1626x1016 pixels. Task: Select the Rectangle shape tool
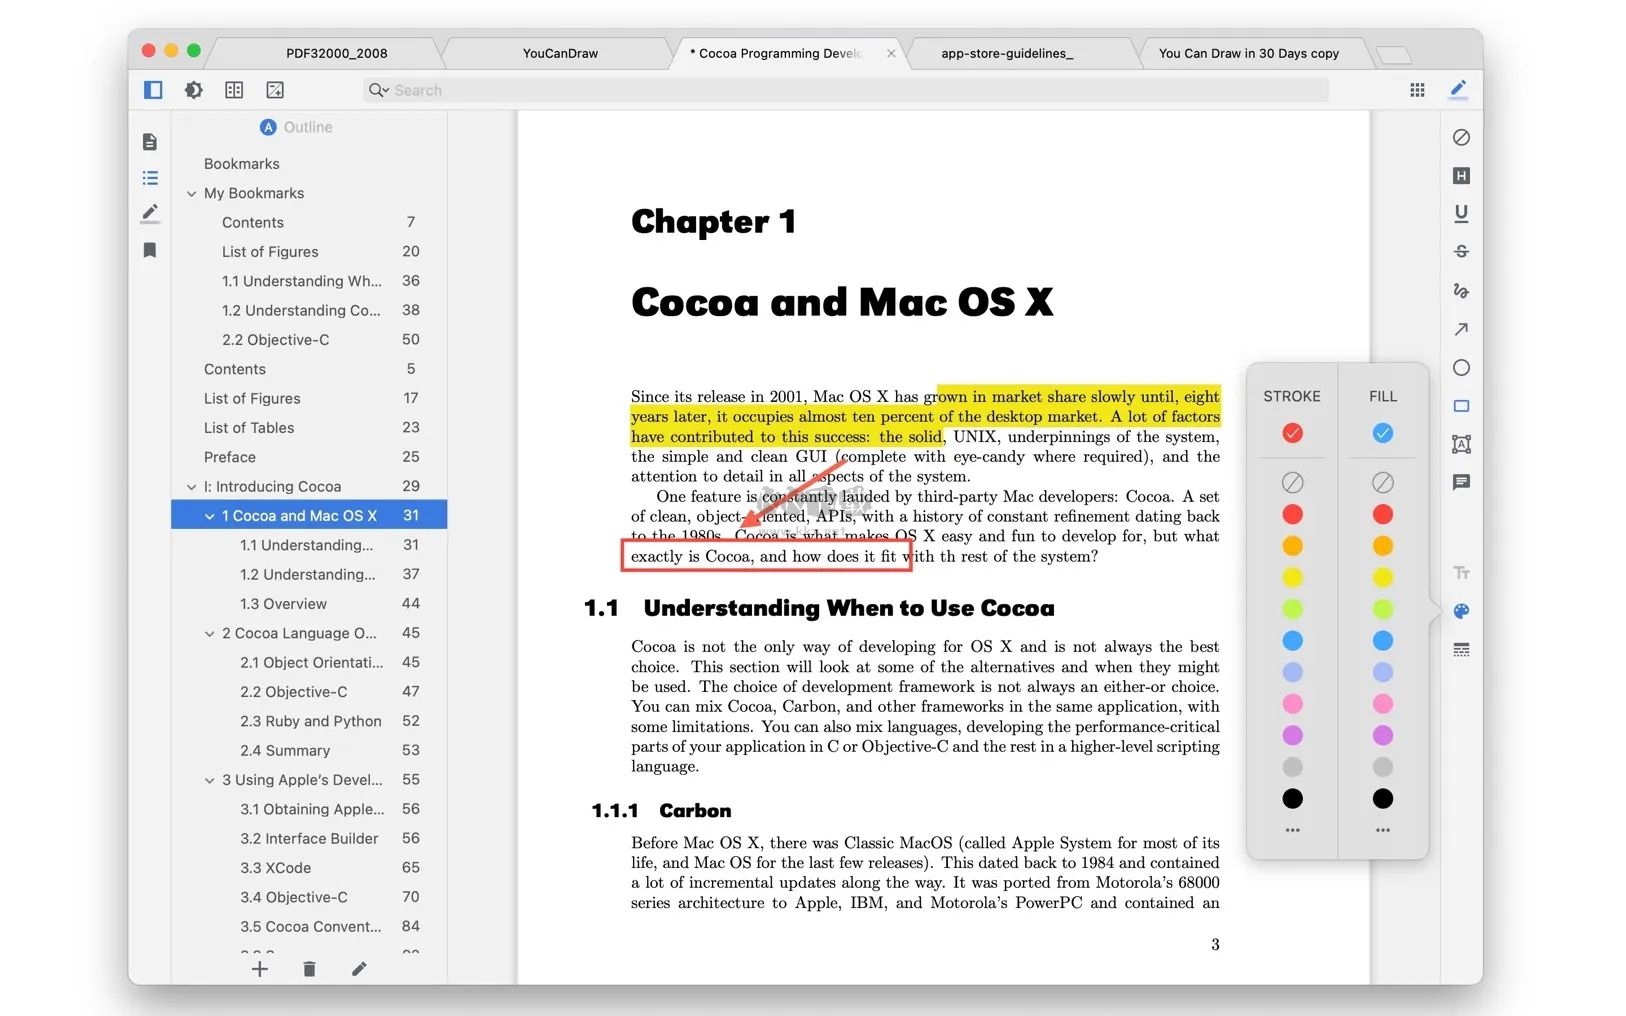[x=1461, y=406]
